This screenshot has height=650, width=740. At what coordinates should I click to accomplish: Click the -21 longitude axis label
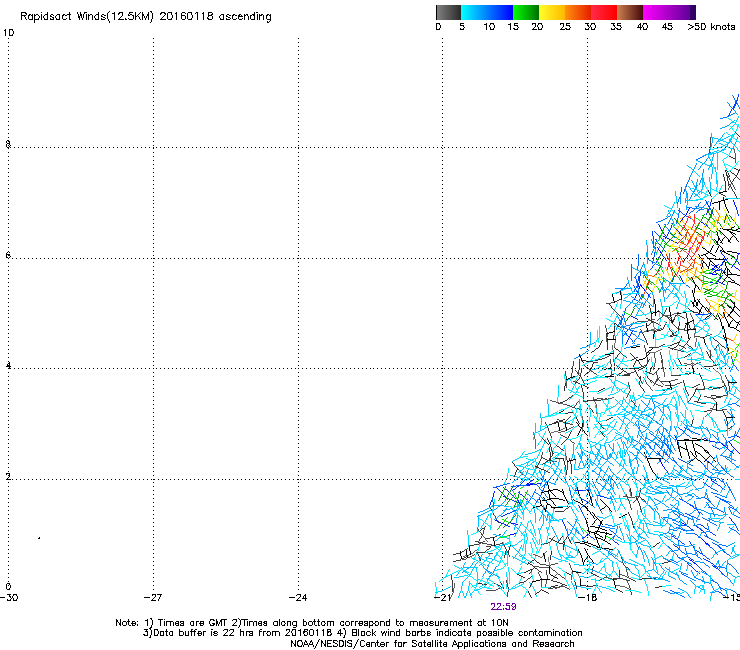443,598
